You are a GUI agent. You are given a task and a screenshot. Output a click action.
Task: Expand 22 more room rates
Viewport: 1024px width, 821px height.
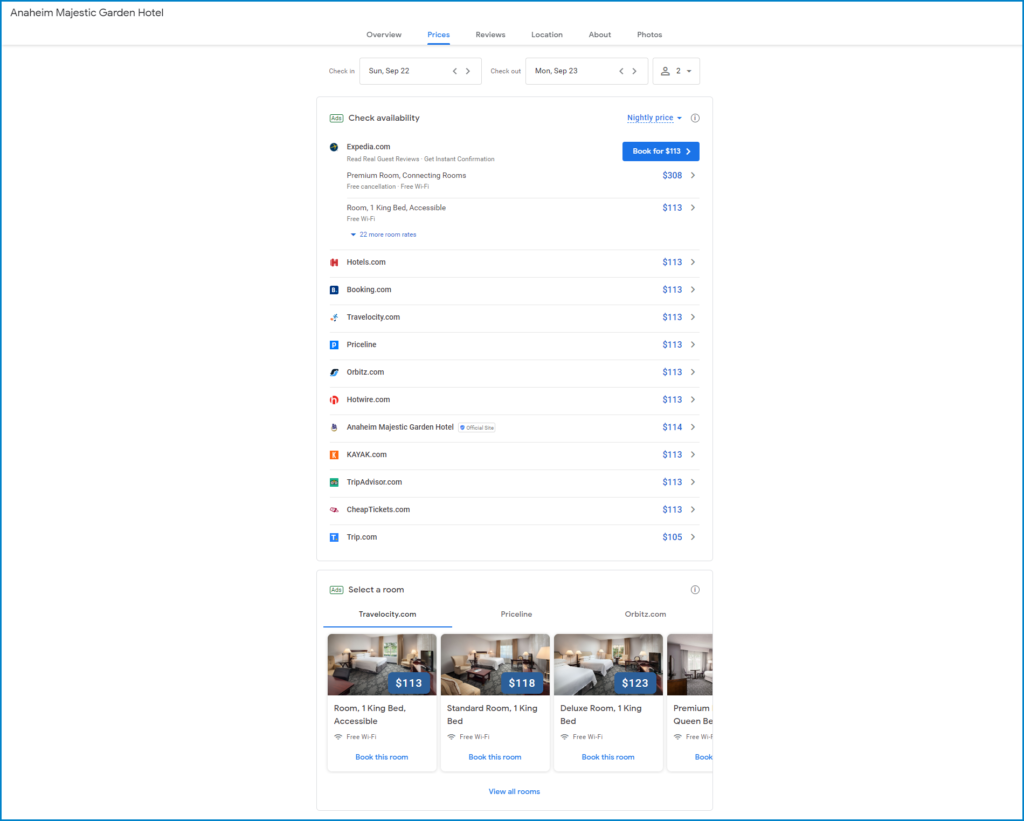coord(383,234)
